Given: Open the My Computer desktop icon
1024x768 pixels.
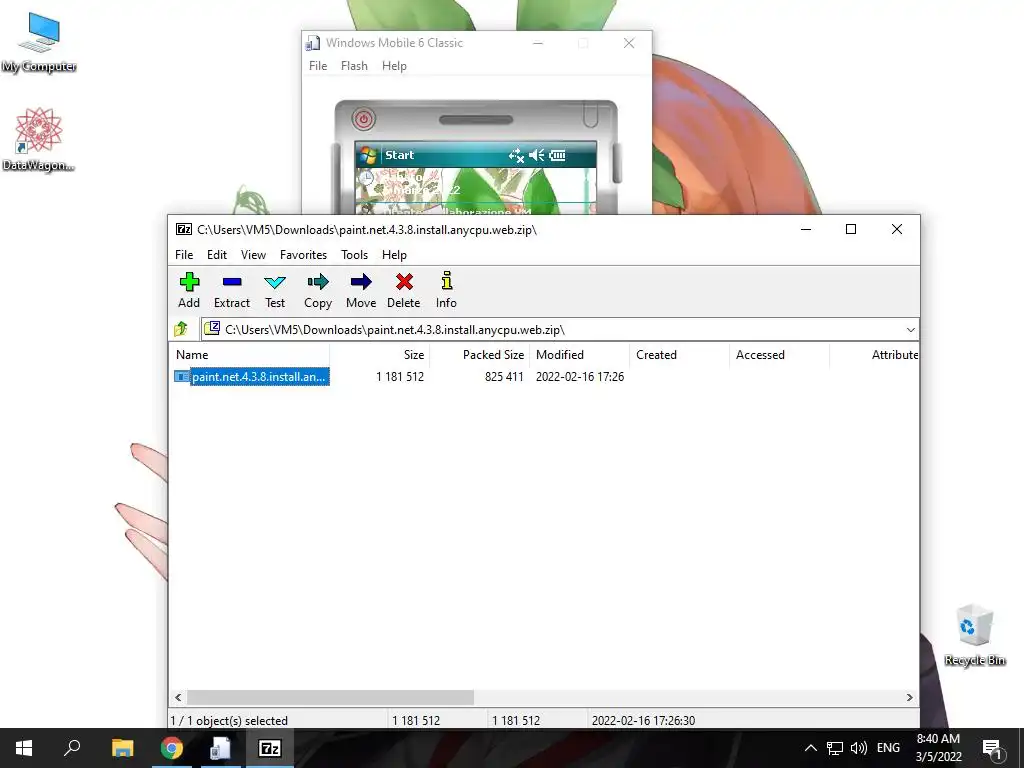Looking at the screenshot, I should click(x=39, y=41).
